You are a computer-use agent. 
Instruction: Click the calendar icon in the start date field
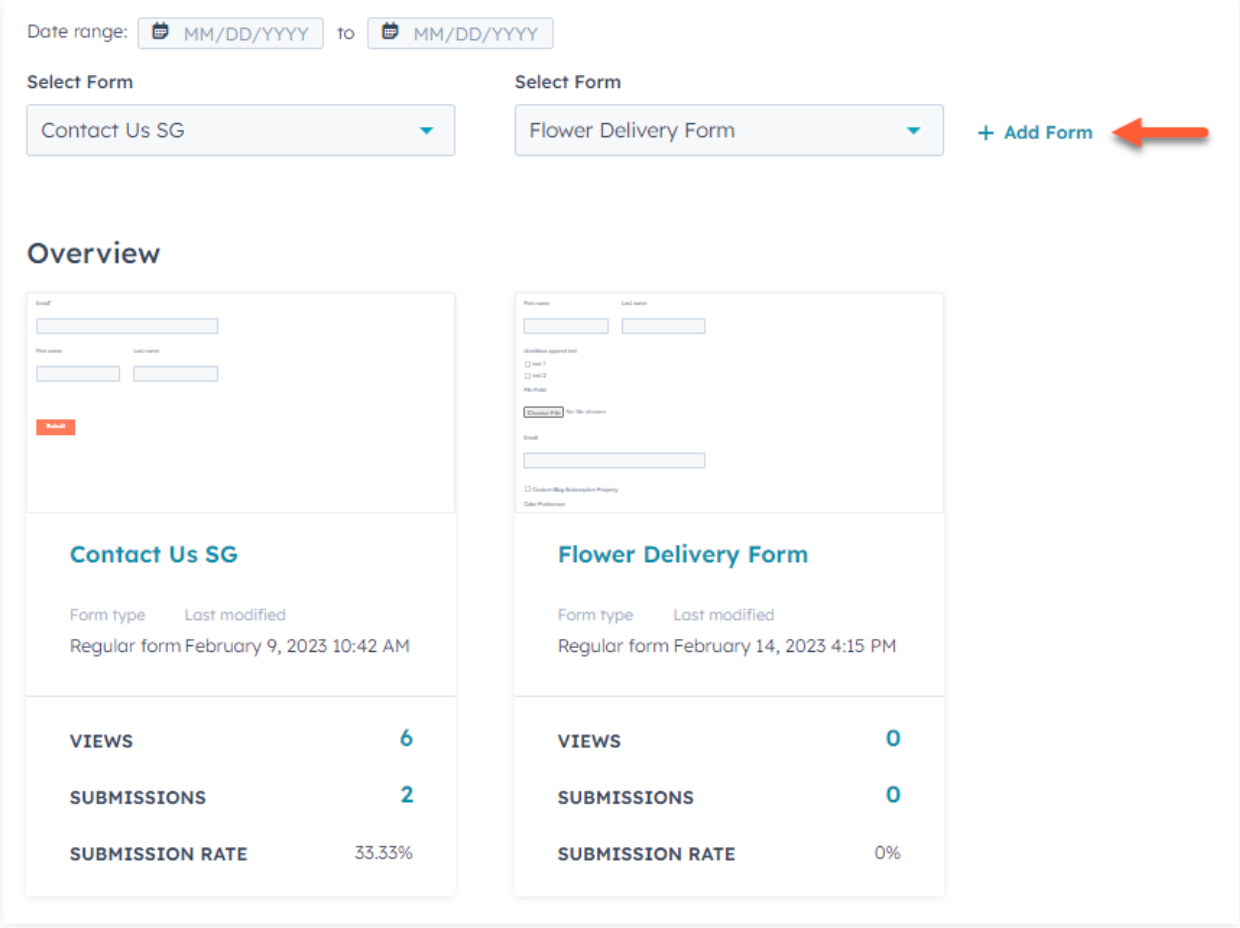[160, 32]
